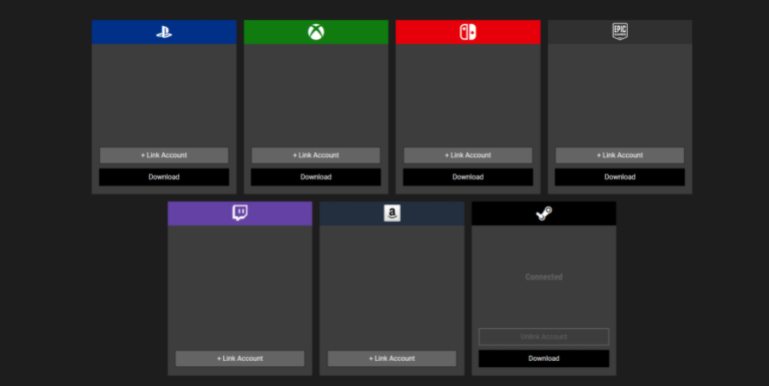Click the Twitch logo icon
The image size is (769, 386).
(x=240, y=213)
